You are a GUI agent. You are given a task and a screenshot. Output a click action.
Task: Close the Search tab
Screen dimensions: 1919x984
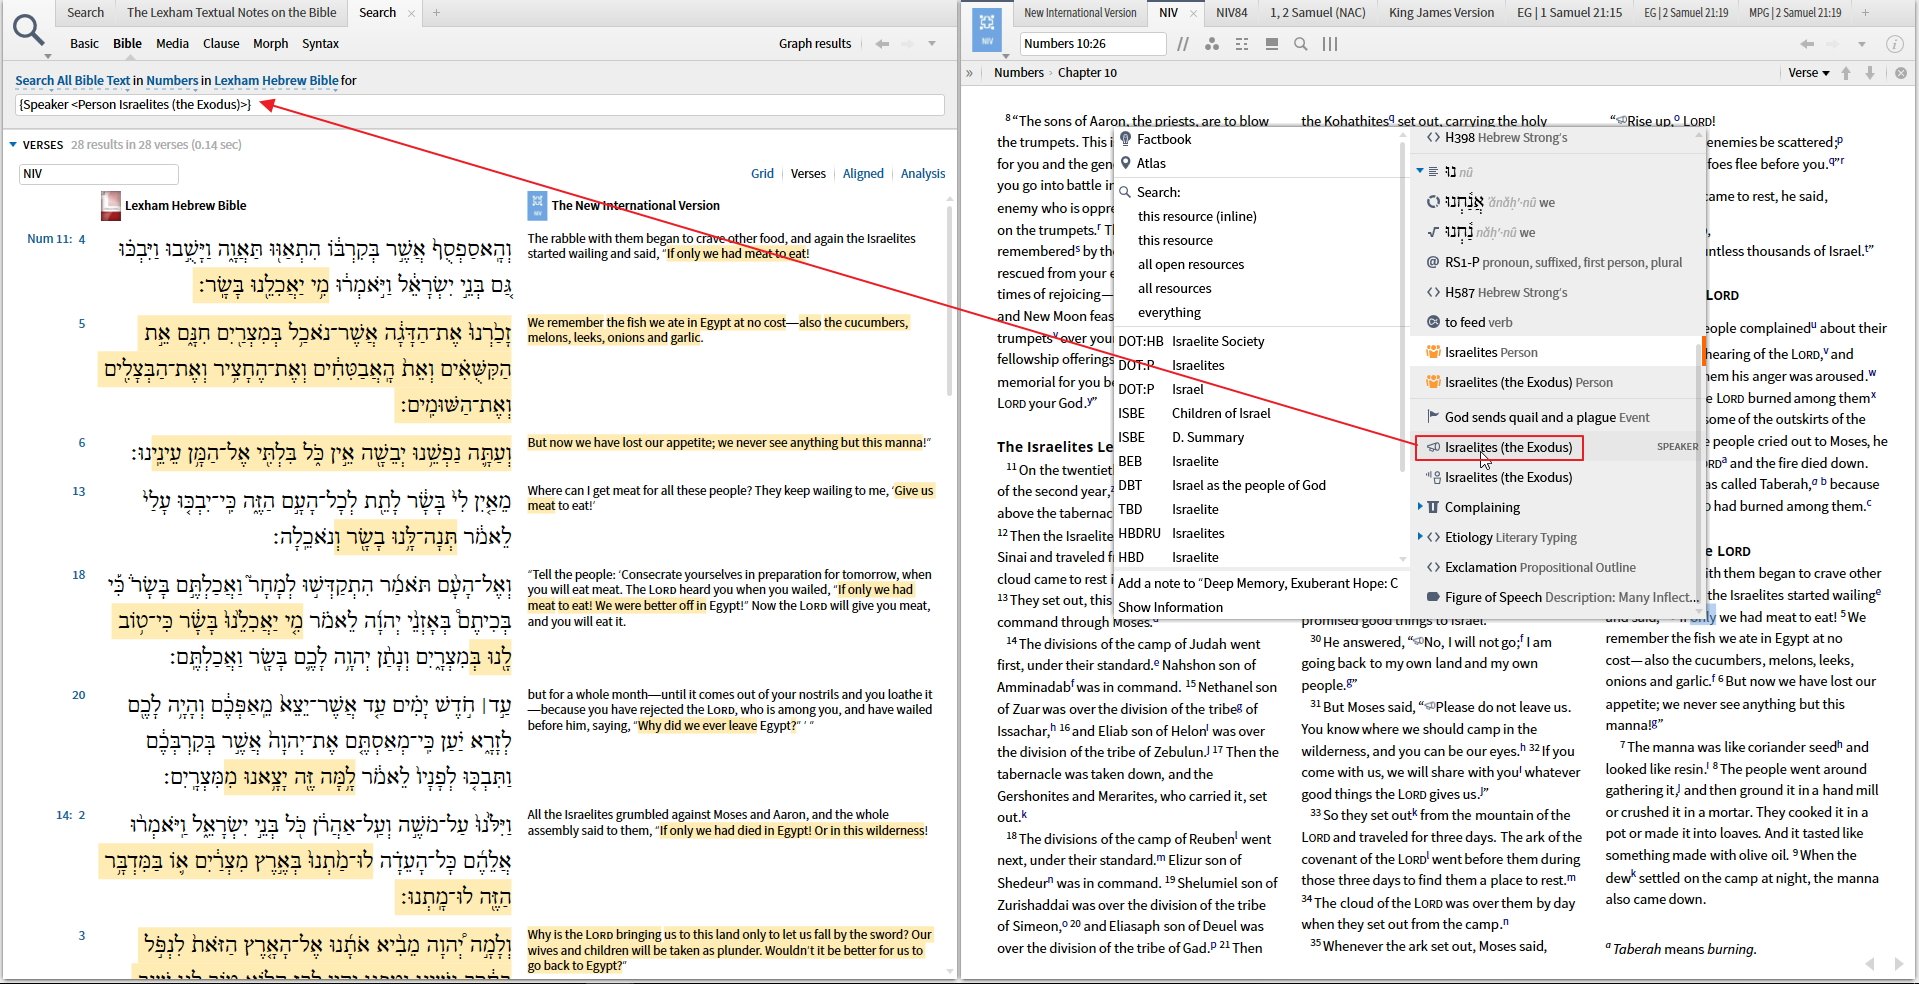(411, 13)
